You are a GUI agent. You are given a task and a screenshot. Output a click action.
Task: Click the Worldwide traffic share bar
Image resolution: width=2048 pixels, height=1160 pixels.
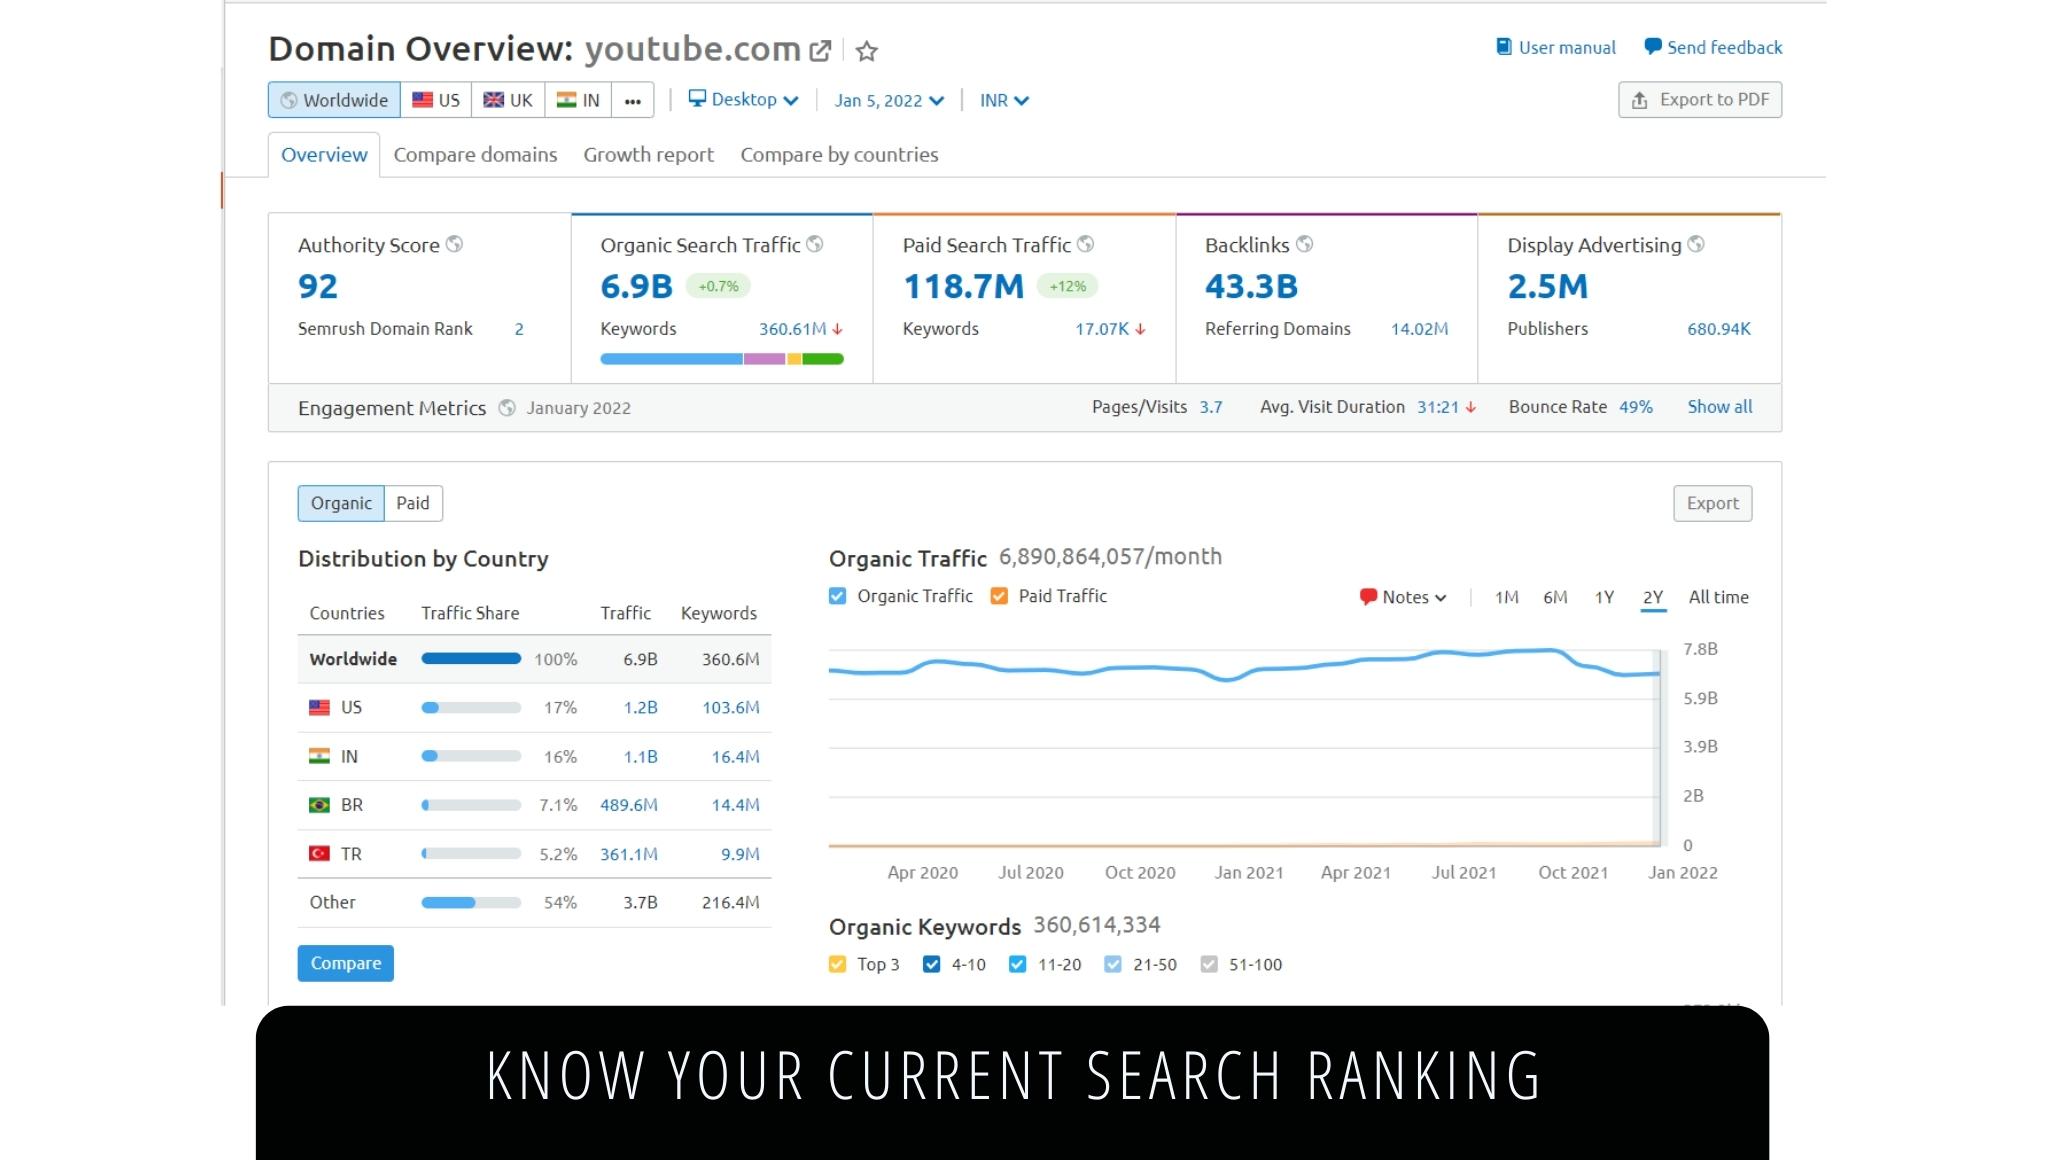tap(471, 659)
